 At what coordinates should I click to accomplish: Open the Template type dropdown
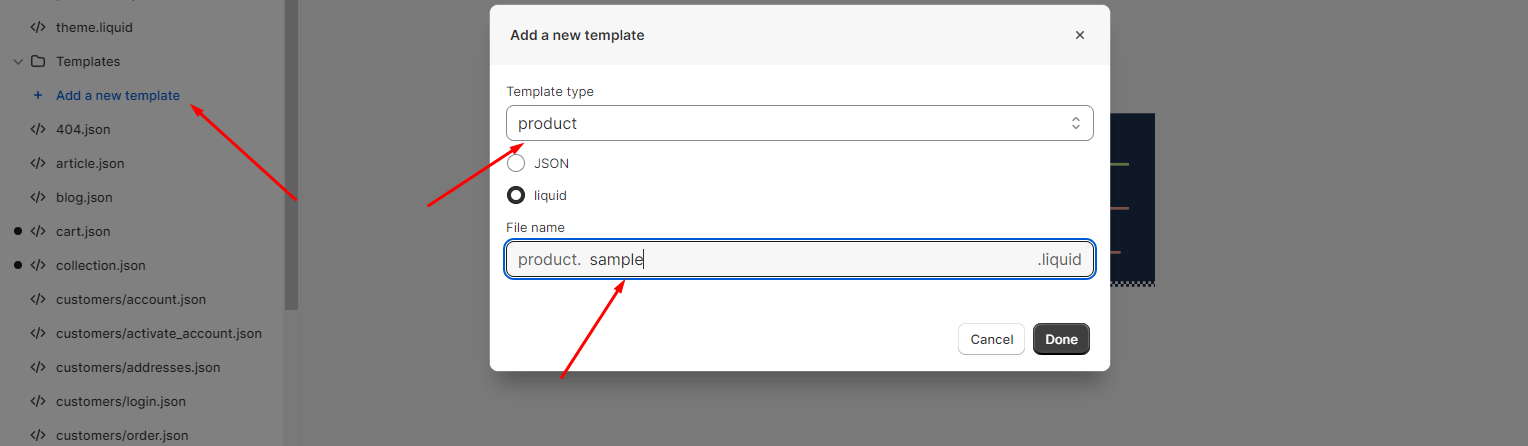coord(800,123)
